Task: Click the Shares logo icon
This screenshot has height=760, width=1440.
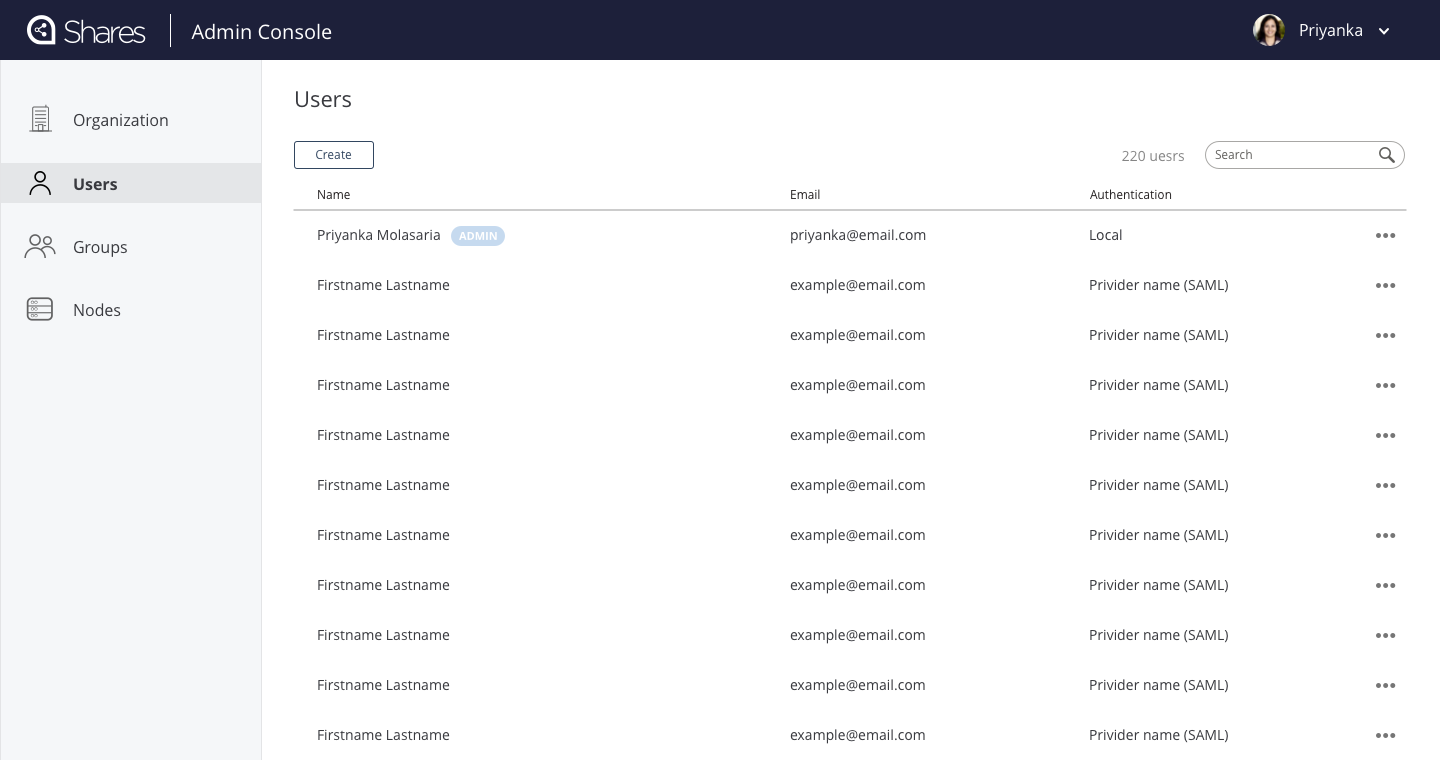Action: point(42,29)
